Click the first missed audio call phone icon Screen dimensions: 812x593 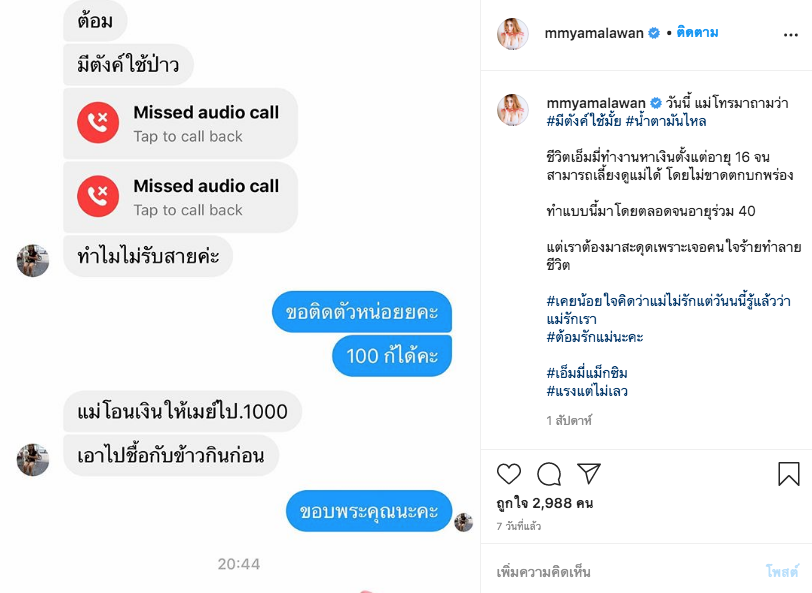pyautogui.click(x=98, y=123)
